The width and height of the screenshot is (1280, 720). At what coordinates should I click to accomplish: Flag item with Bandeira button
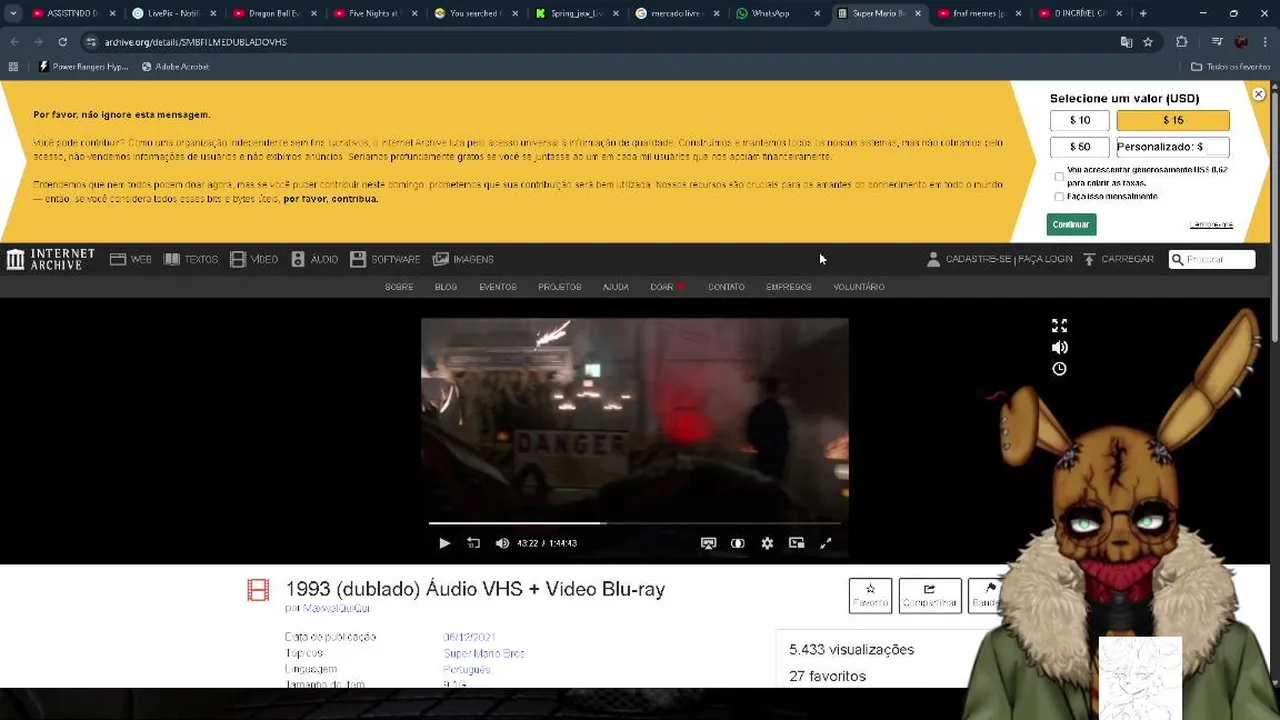[986, 595]
